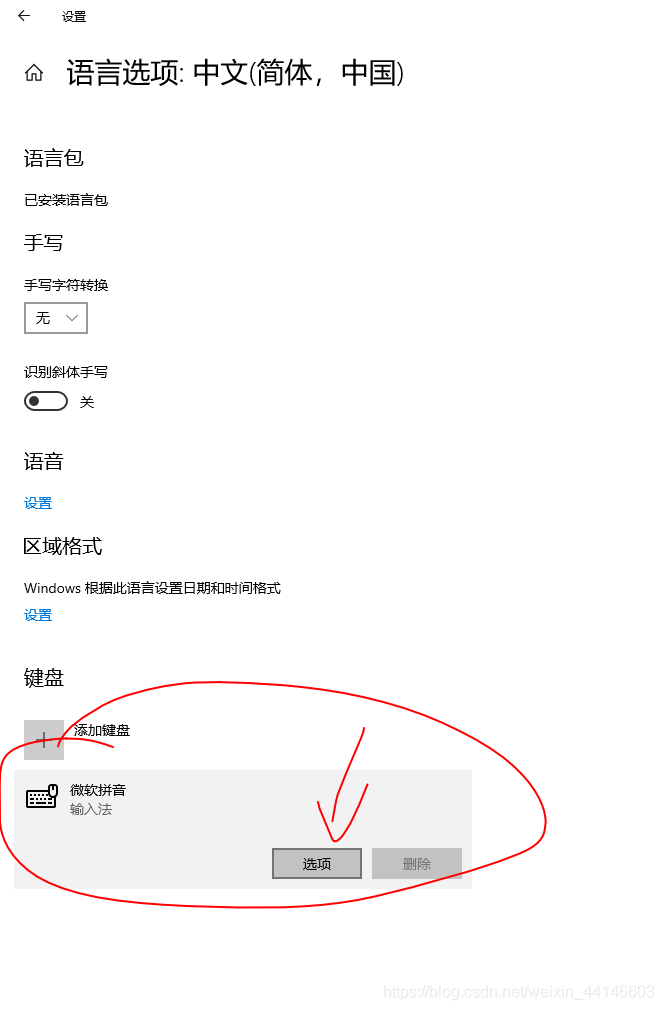The height and width of the screenshot is (1010, 664).
Task: Click the 删除 button for 微软拼音
Action: [x=417, y=863]
